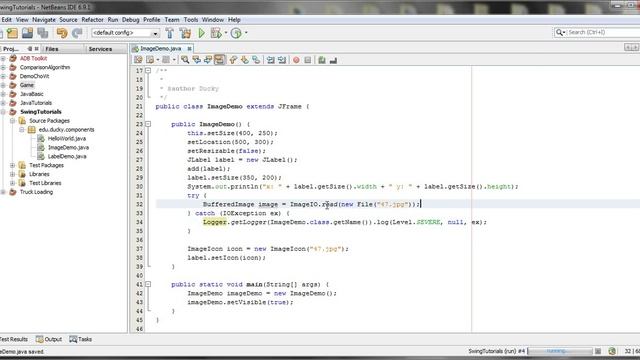Click the New Project icon in toolbar
Viewport: 640px width, 360px height.
(12, 33)
